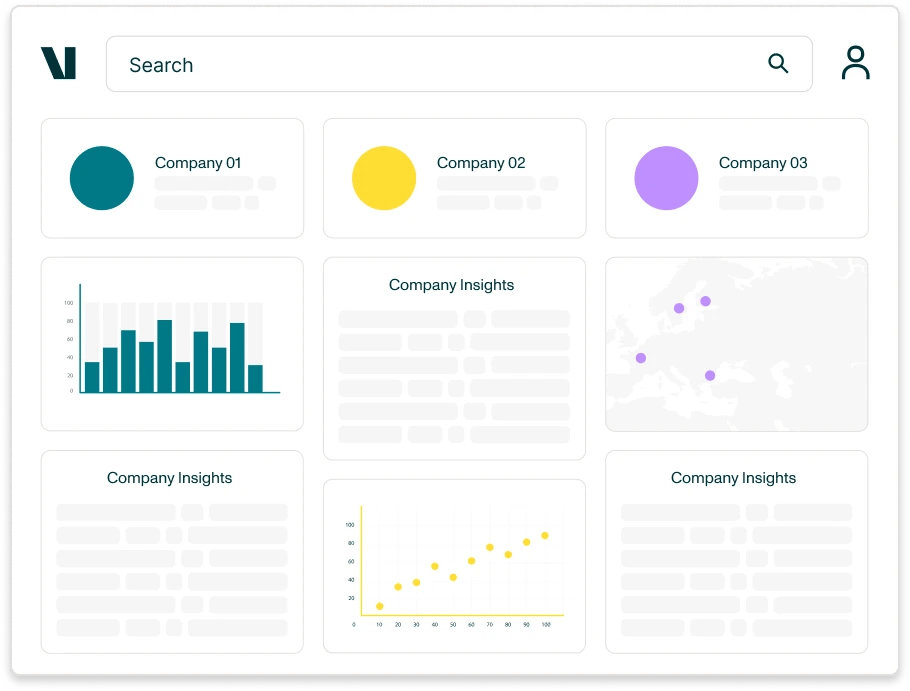Open the bottom-left Company Insights panel
The image size is (910, 691).
click(x=170, y=550)
